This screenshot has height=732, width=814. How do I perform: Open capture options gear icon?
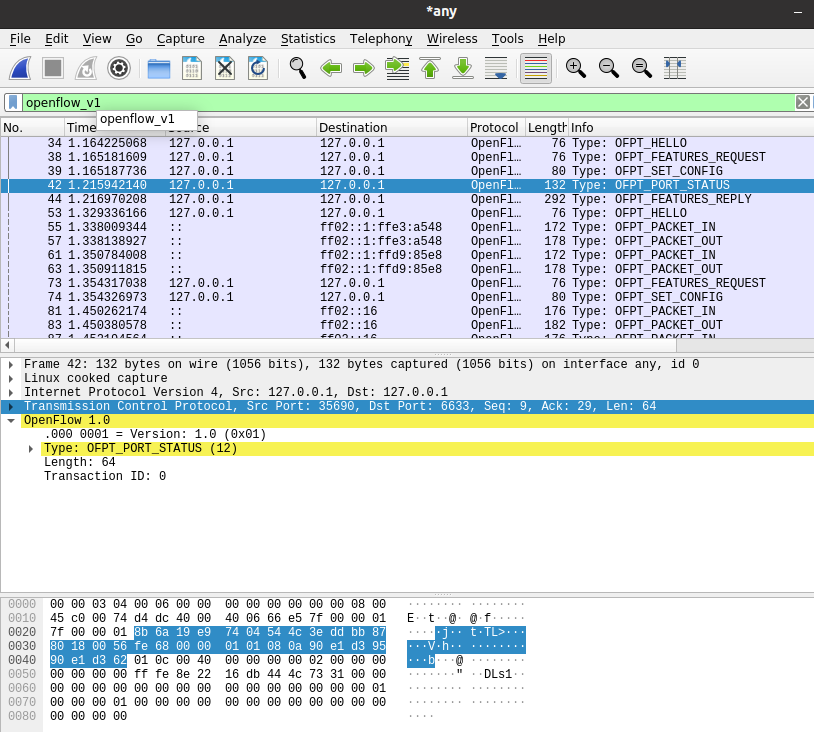(119, 68)
